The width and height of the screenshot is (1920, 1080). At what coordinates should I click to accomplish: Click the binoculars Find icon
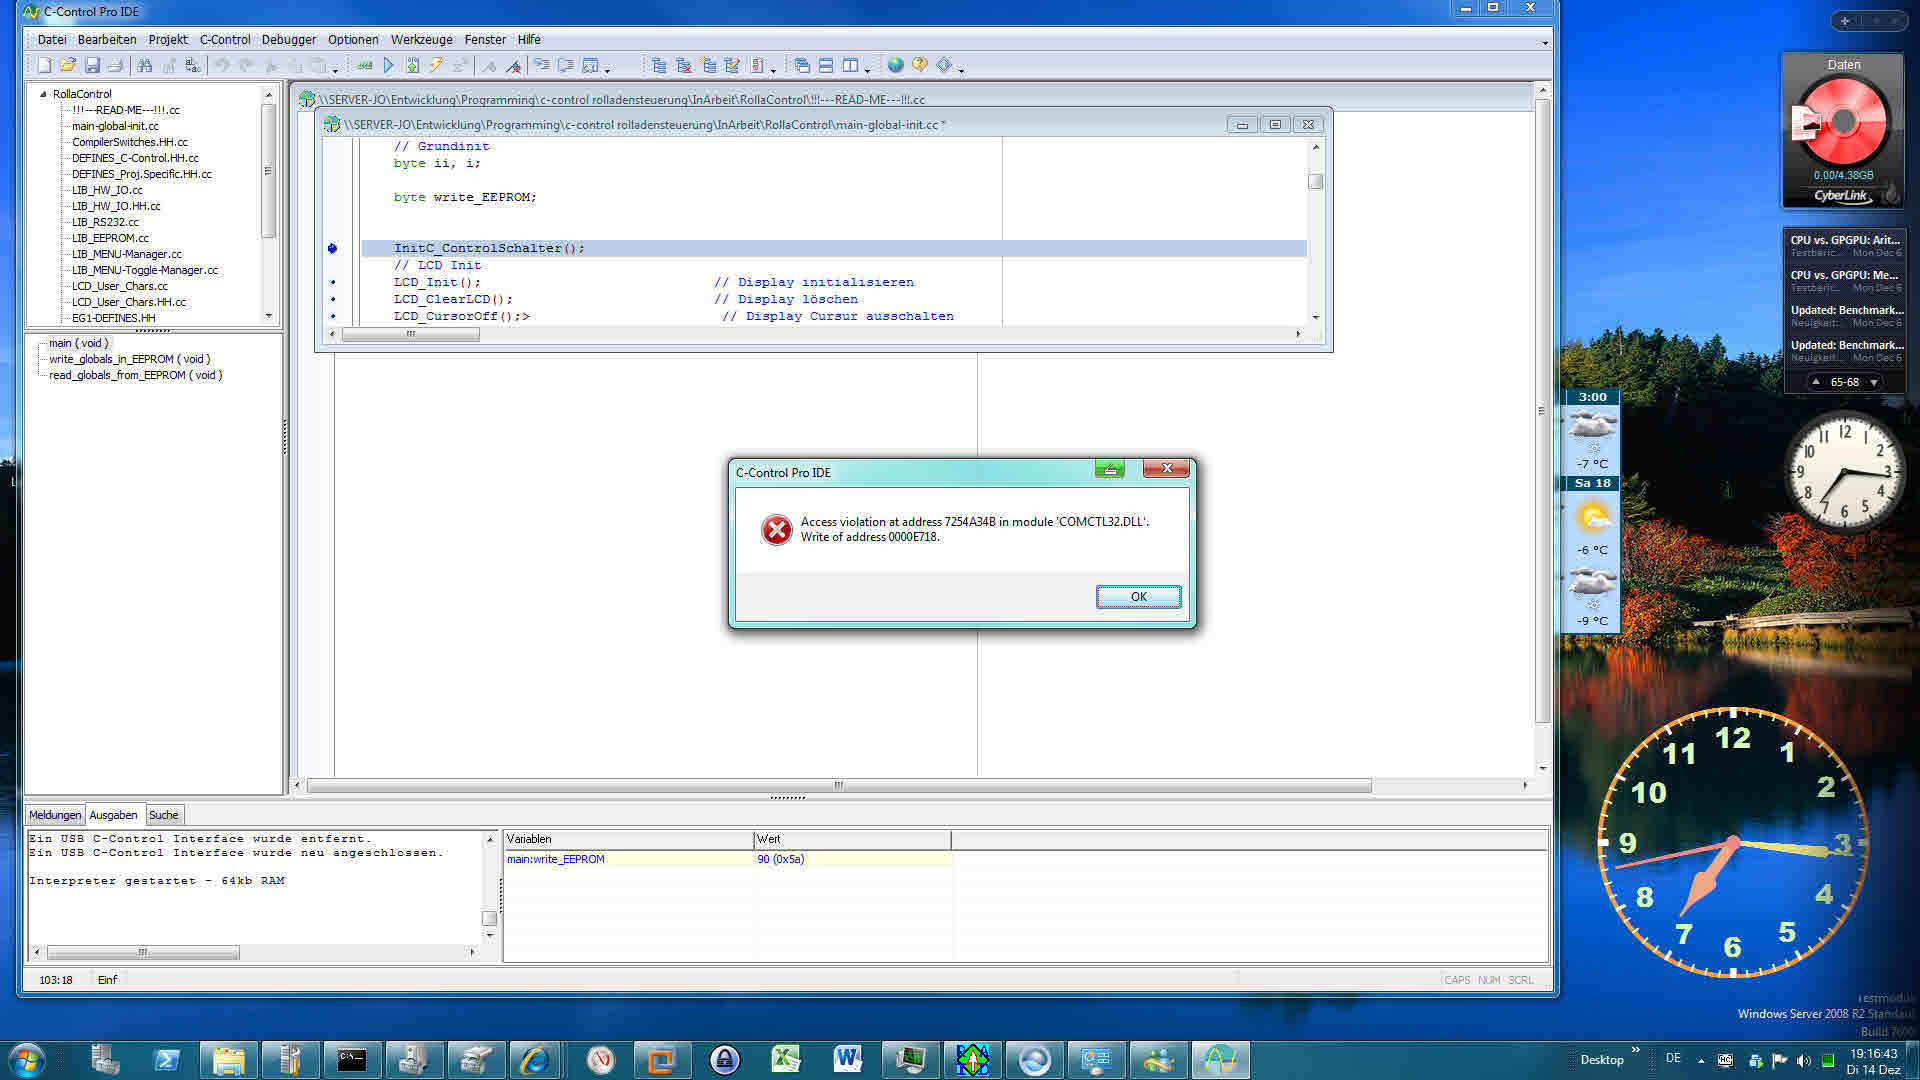pos(145,66)
